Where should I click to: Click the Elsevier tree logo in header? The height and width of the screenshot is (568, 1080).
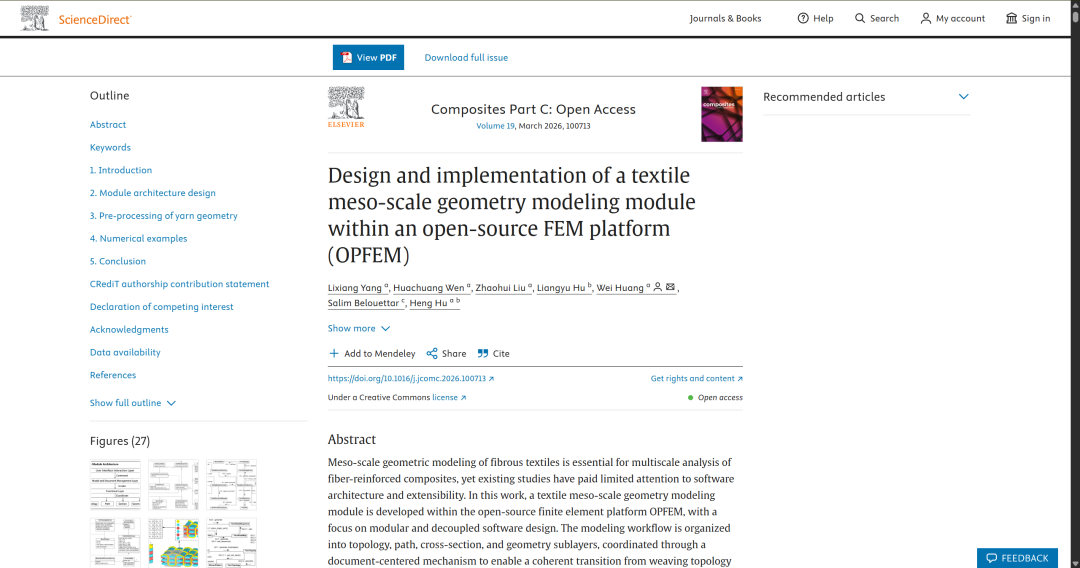click(34, 19)
